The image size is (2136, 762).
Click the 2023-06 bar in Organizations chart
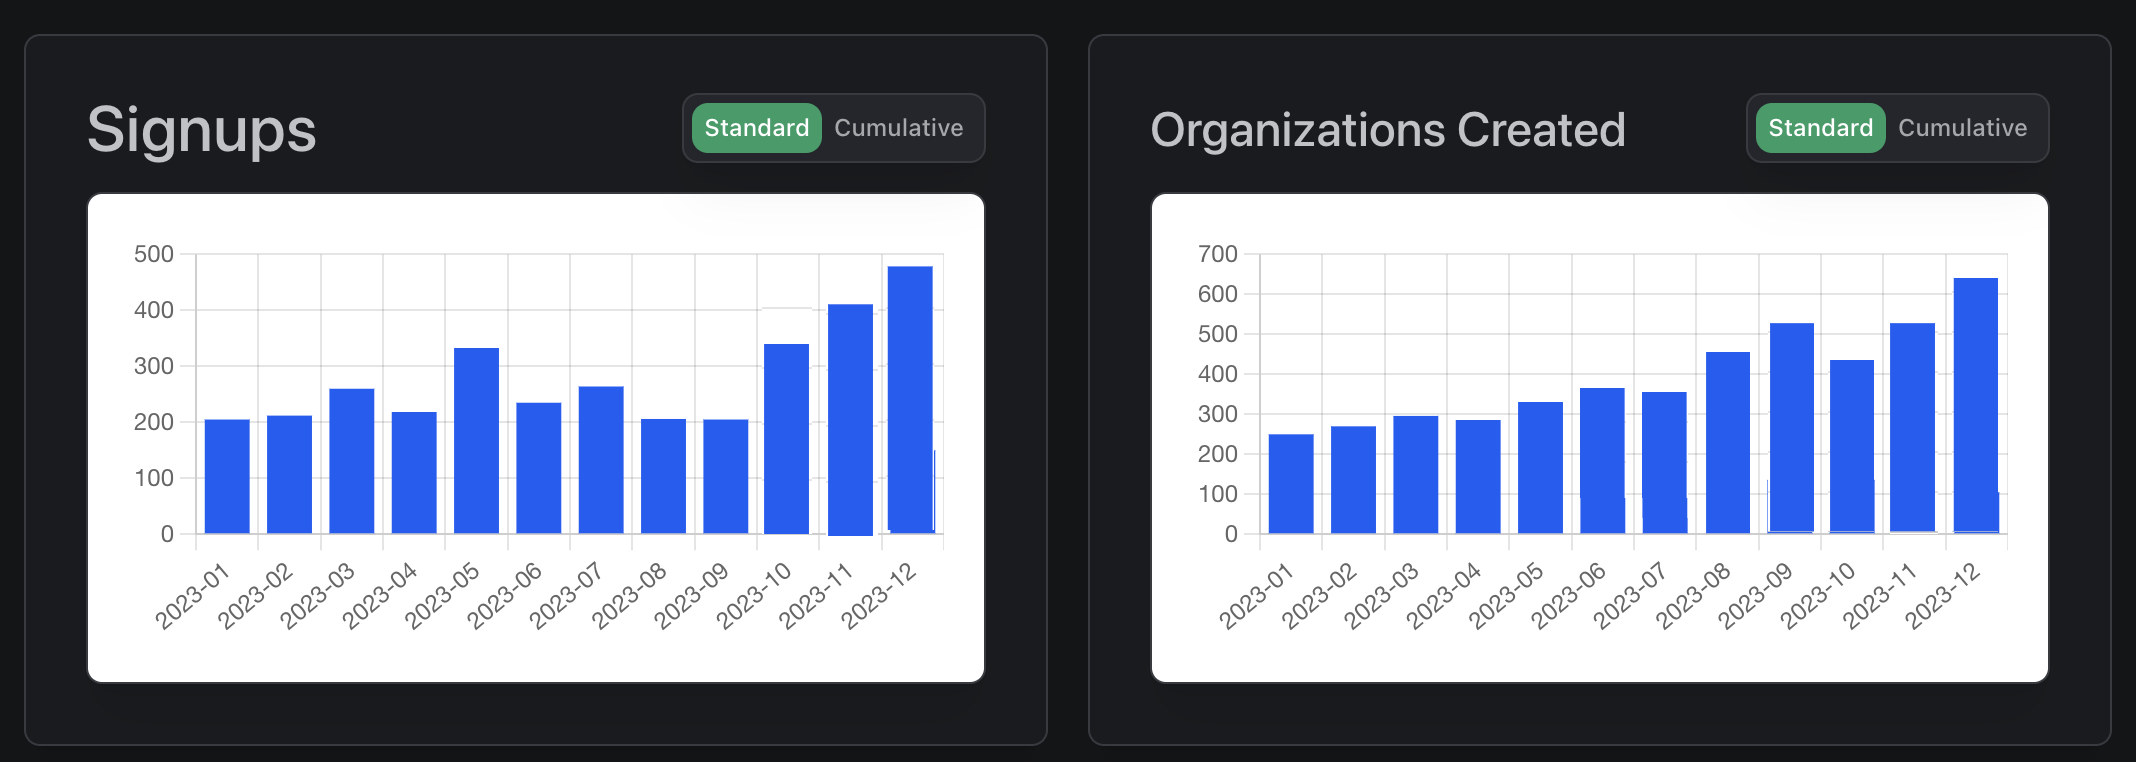click(1602, 460)
